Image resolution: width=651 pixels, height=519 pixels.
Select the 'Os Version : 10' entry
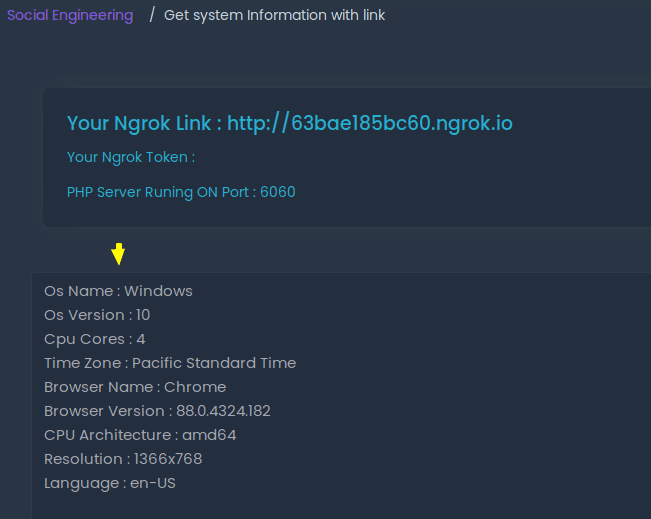coord(97,315)
